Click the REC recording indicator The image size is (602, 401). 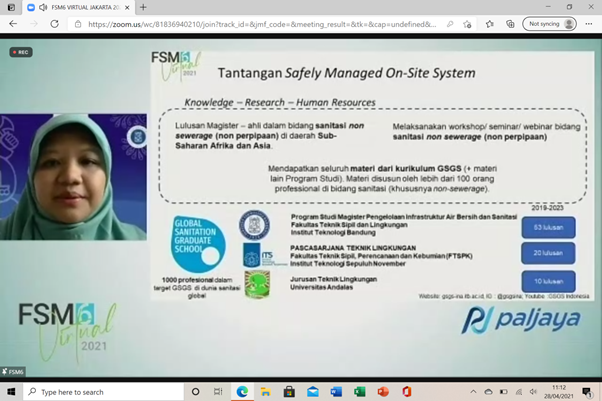point(21,52)
